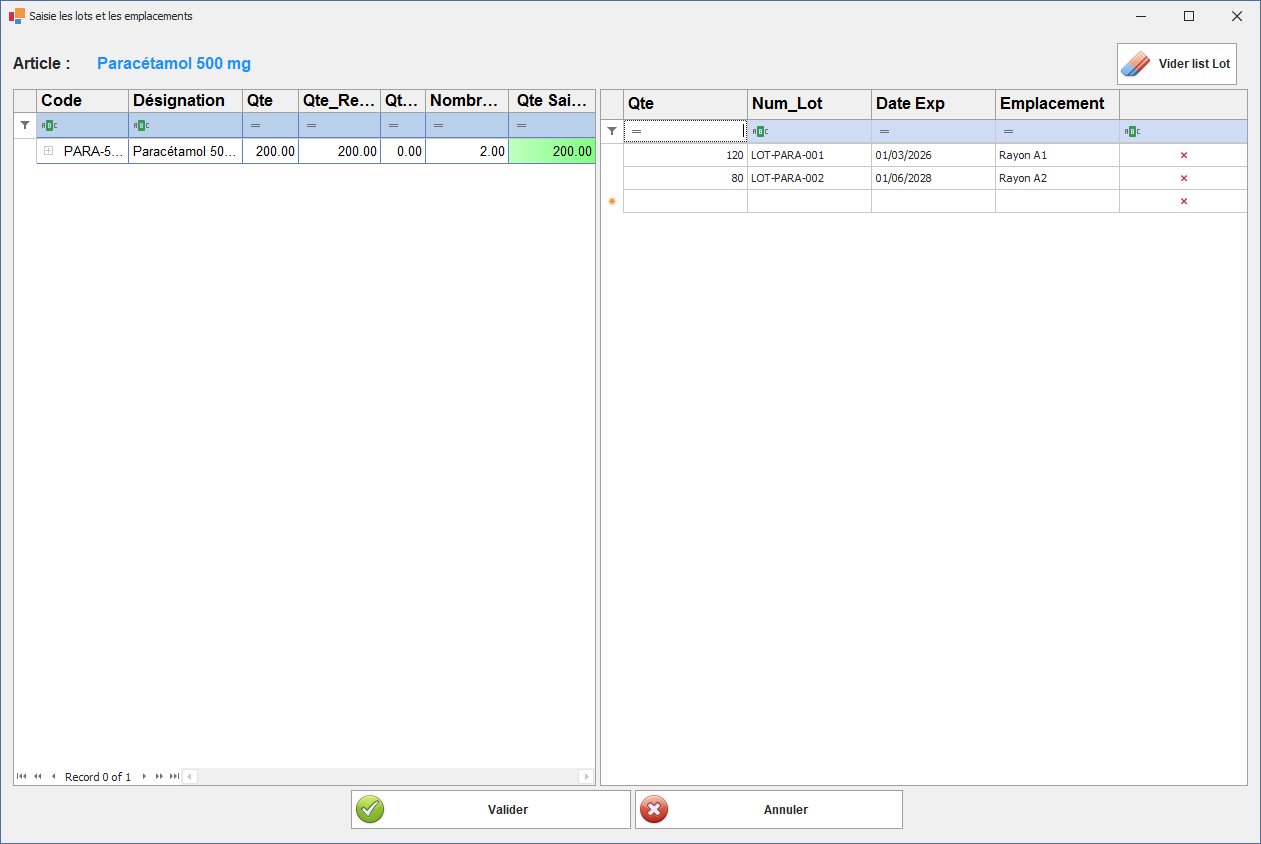1261x844 pixels.
Task: Clear lots with Vider list Lot button
Action: 1176,64
